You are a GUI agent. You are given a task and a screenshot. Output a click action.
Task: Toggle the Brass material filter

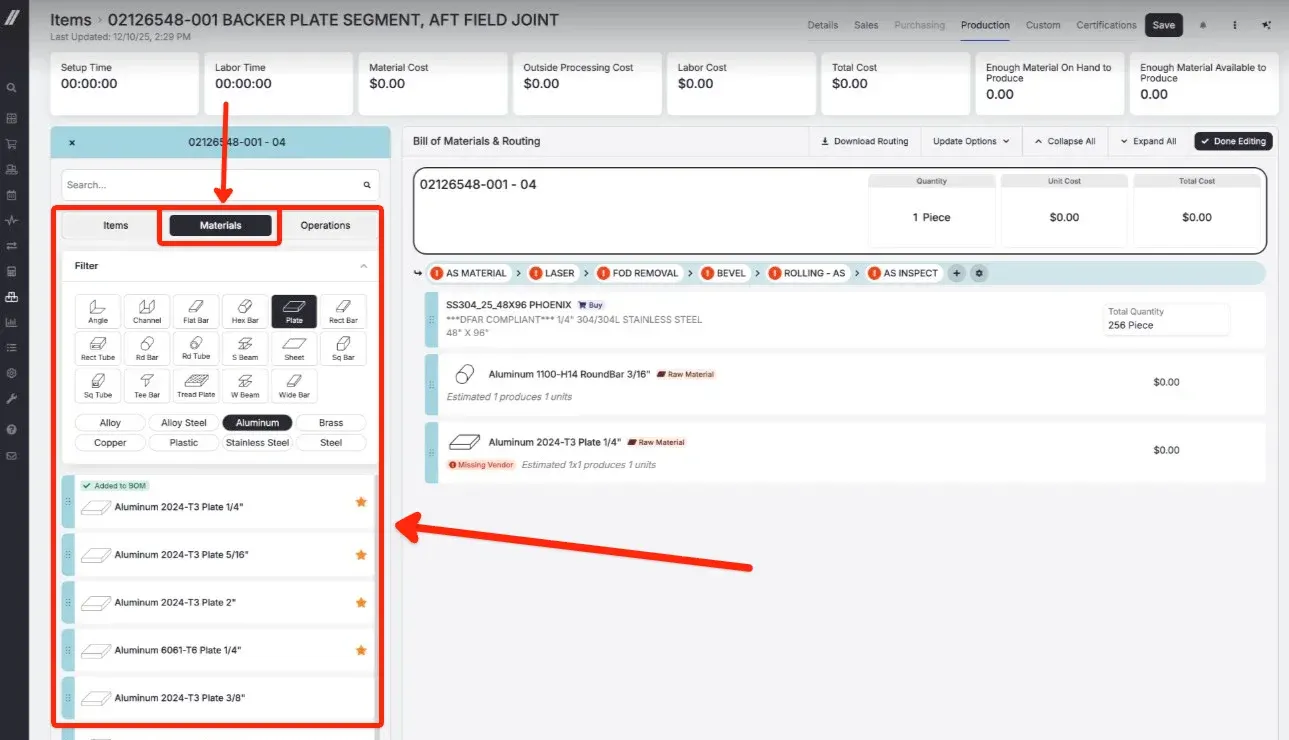(x=330, y=422)
